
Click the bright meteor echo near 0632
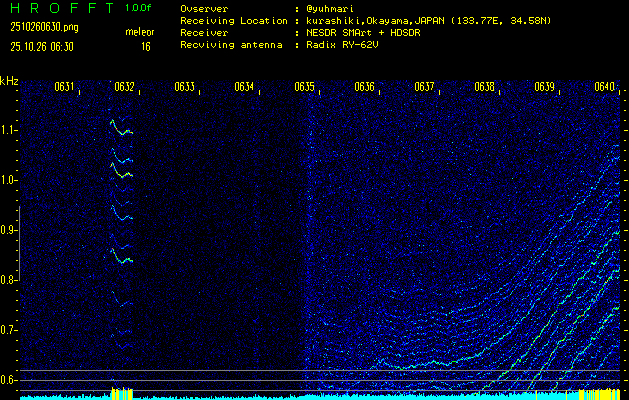[x=120, y=128]
